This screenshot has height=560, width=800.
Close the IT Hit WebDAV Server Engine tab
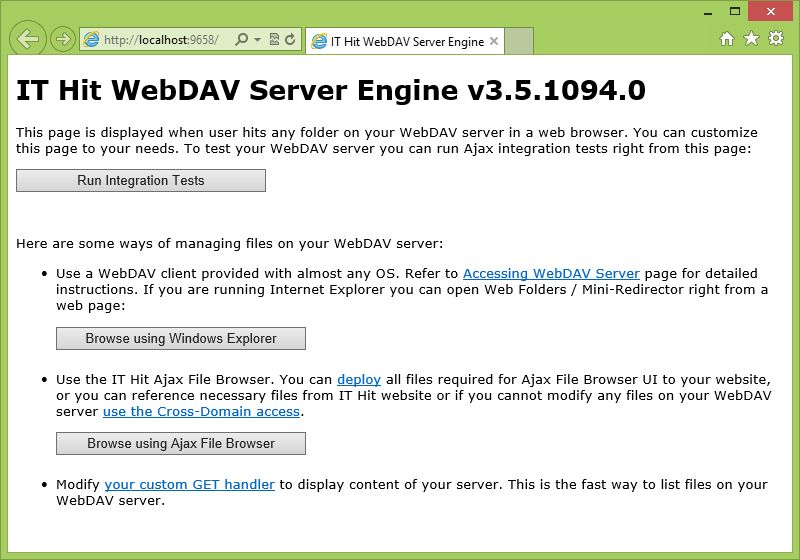[x=494, y=41]
